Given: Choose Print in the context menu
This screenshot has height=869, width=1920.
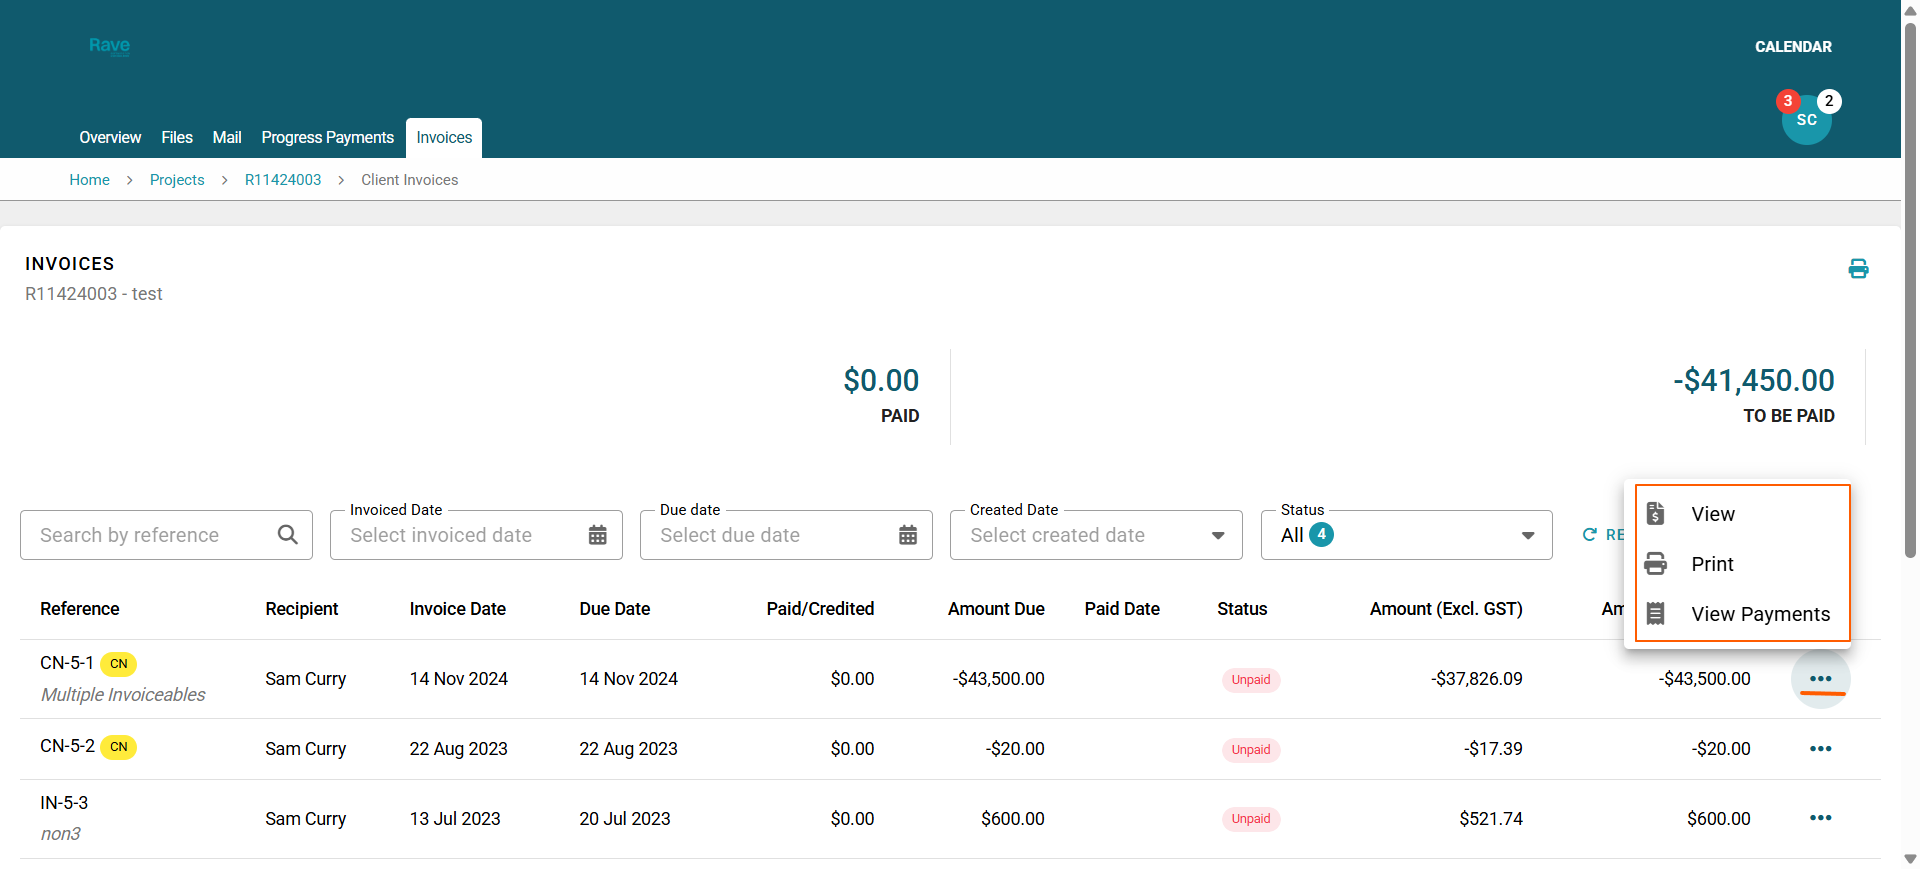Looking at the screenshot, I should click(x=1712, y=564).
